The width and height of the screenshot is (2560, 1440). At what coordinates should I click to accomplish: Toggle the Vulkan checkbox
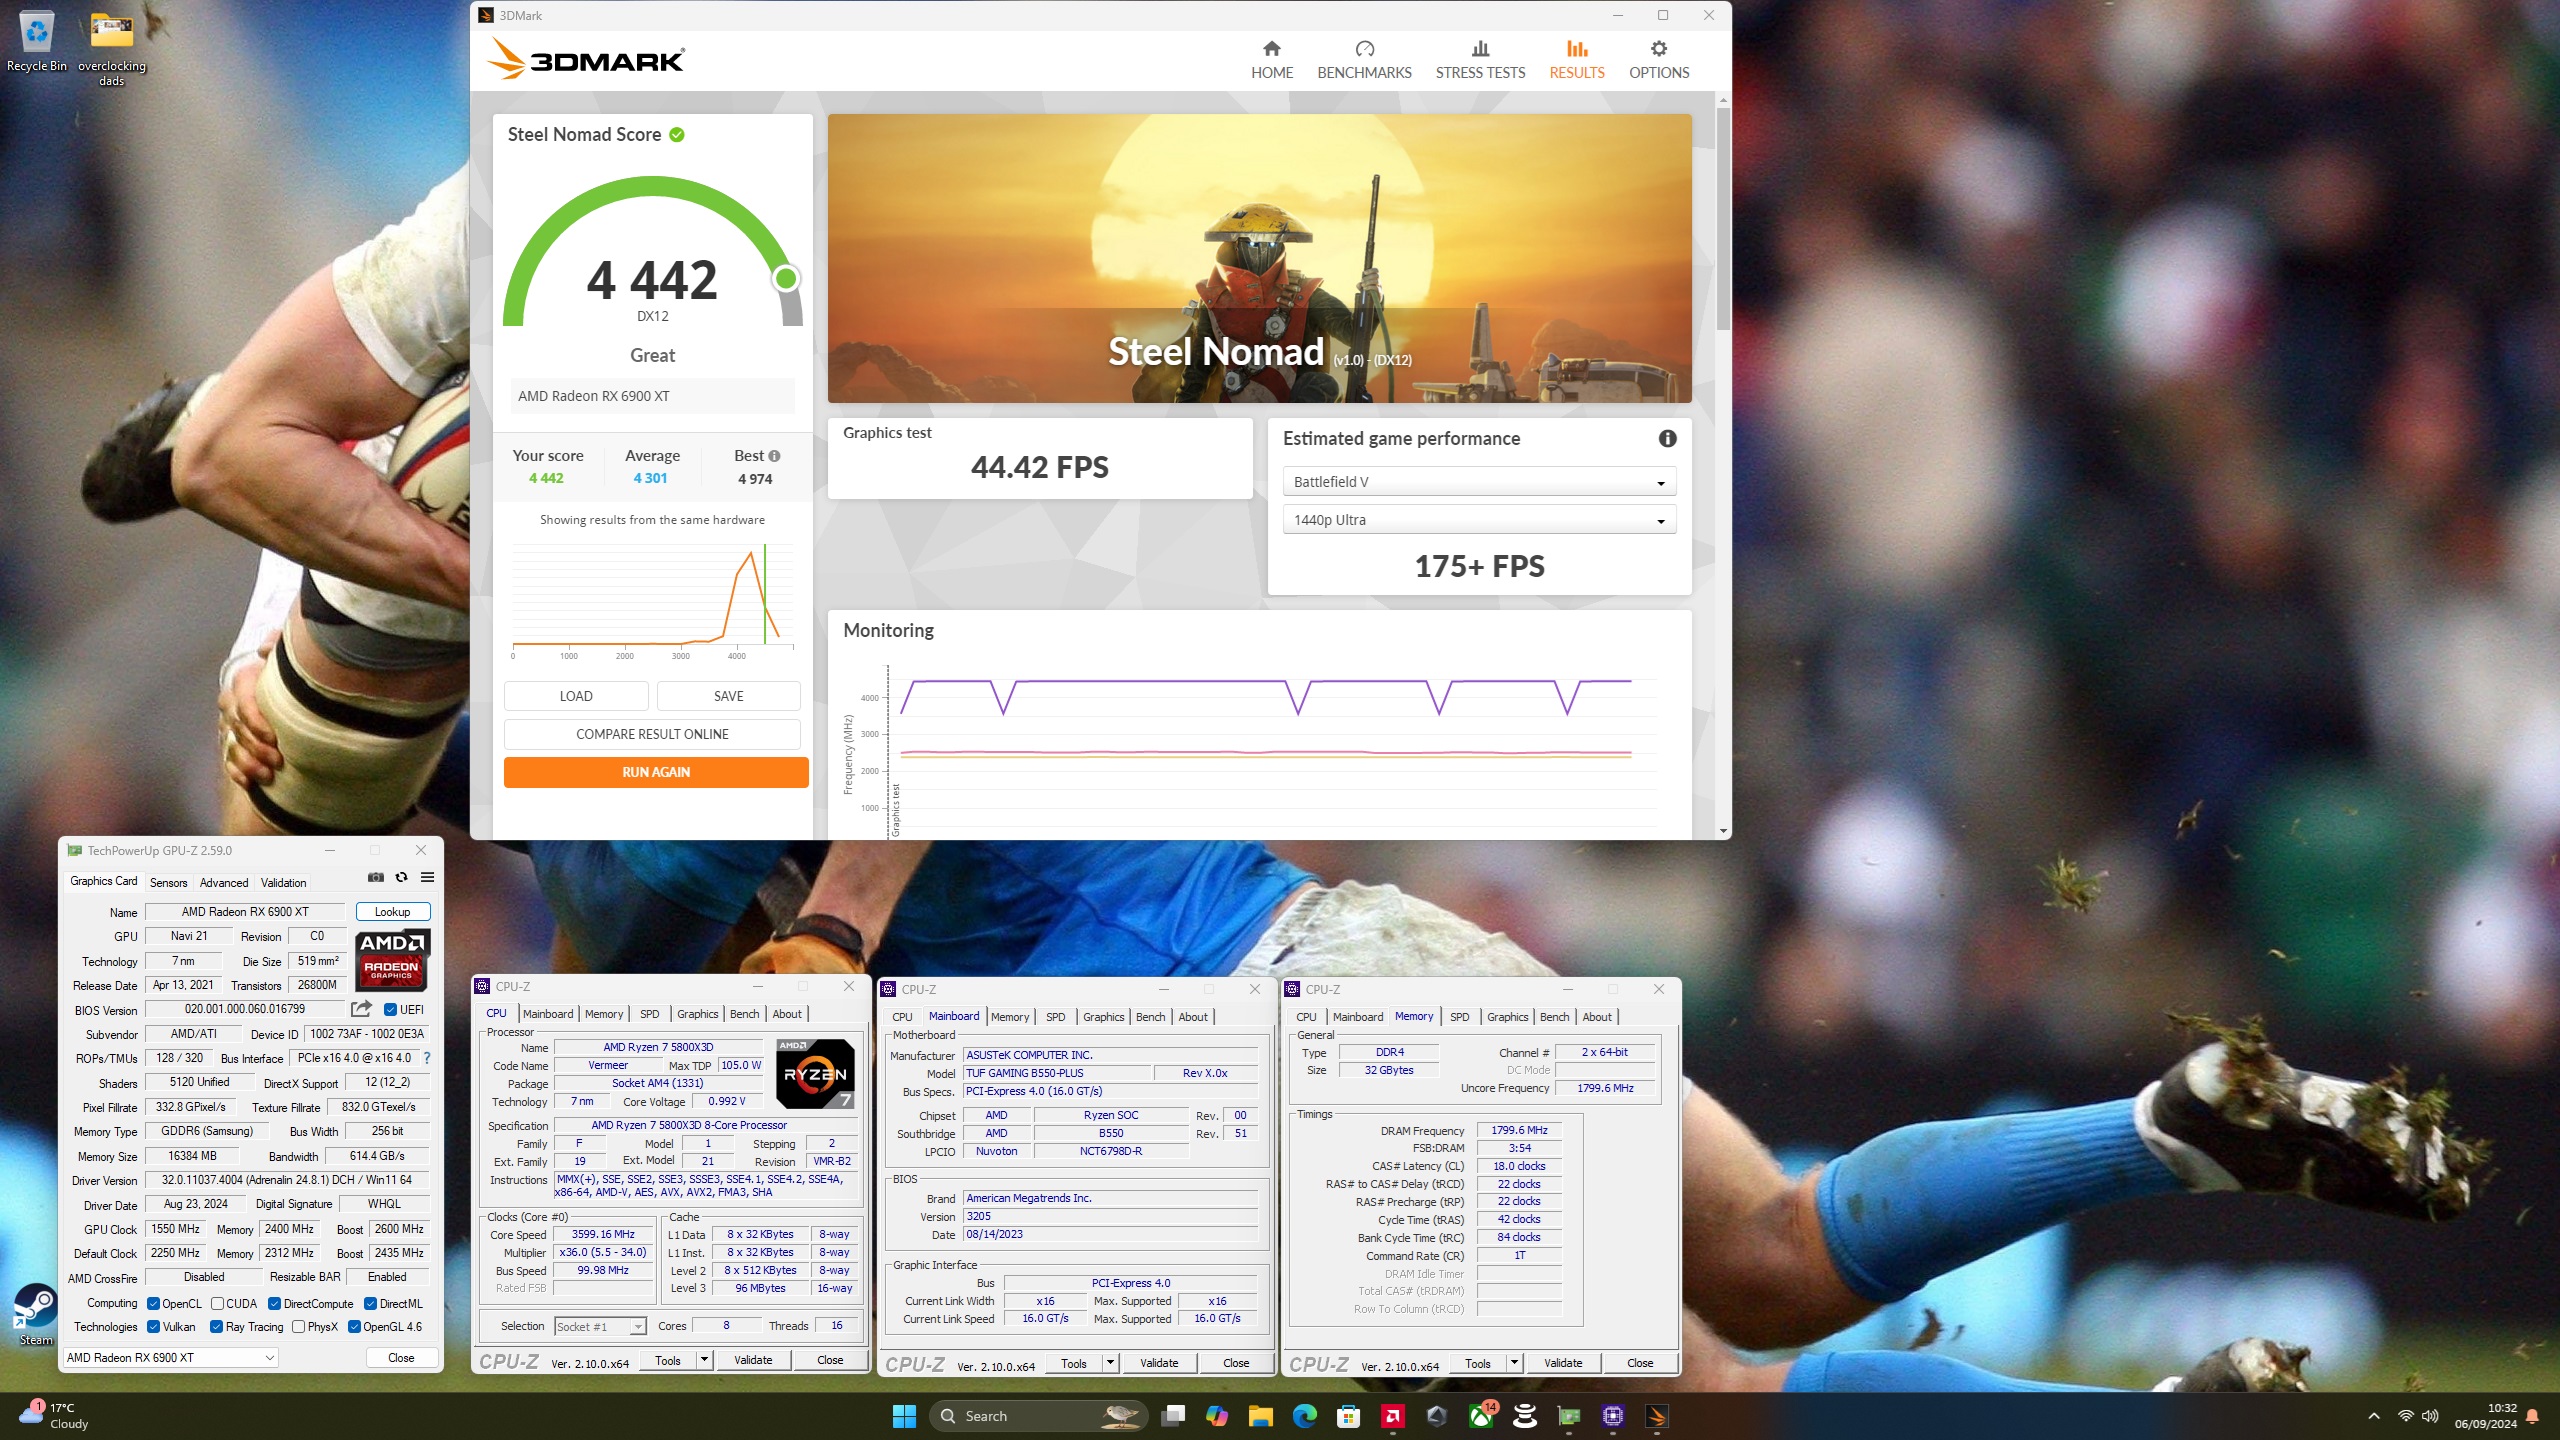coord(153,1327)
